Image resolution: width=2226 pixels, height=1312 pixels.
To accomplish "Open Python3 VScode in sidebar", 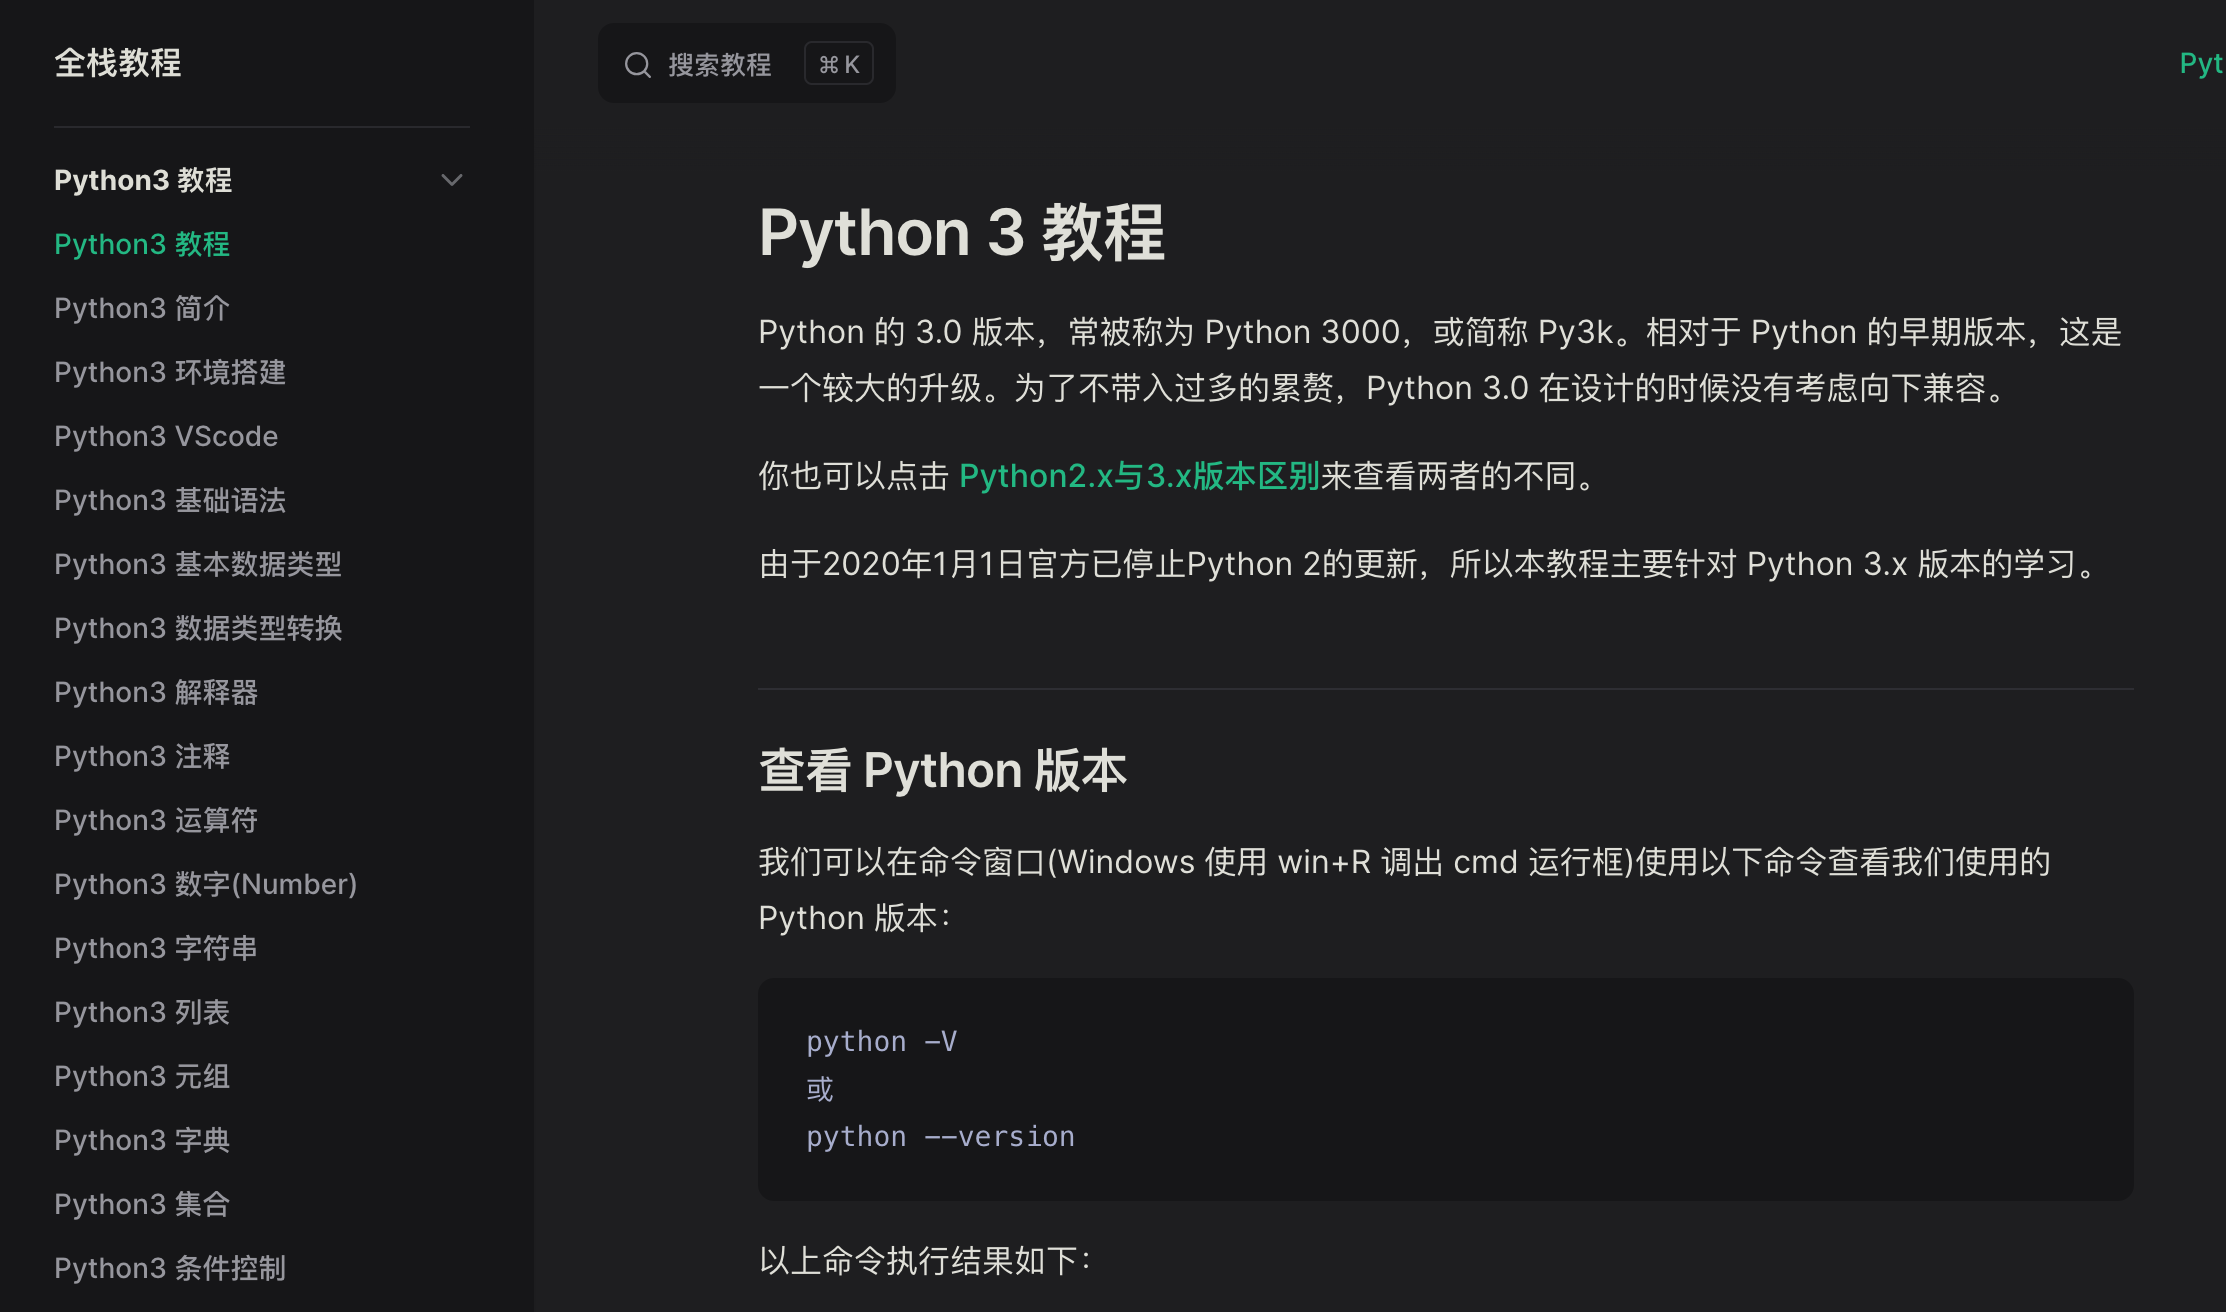I will 166,436.
